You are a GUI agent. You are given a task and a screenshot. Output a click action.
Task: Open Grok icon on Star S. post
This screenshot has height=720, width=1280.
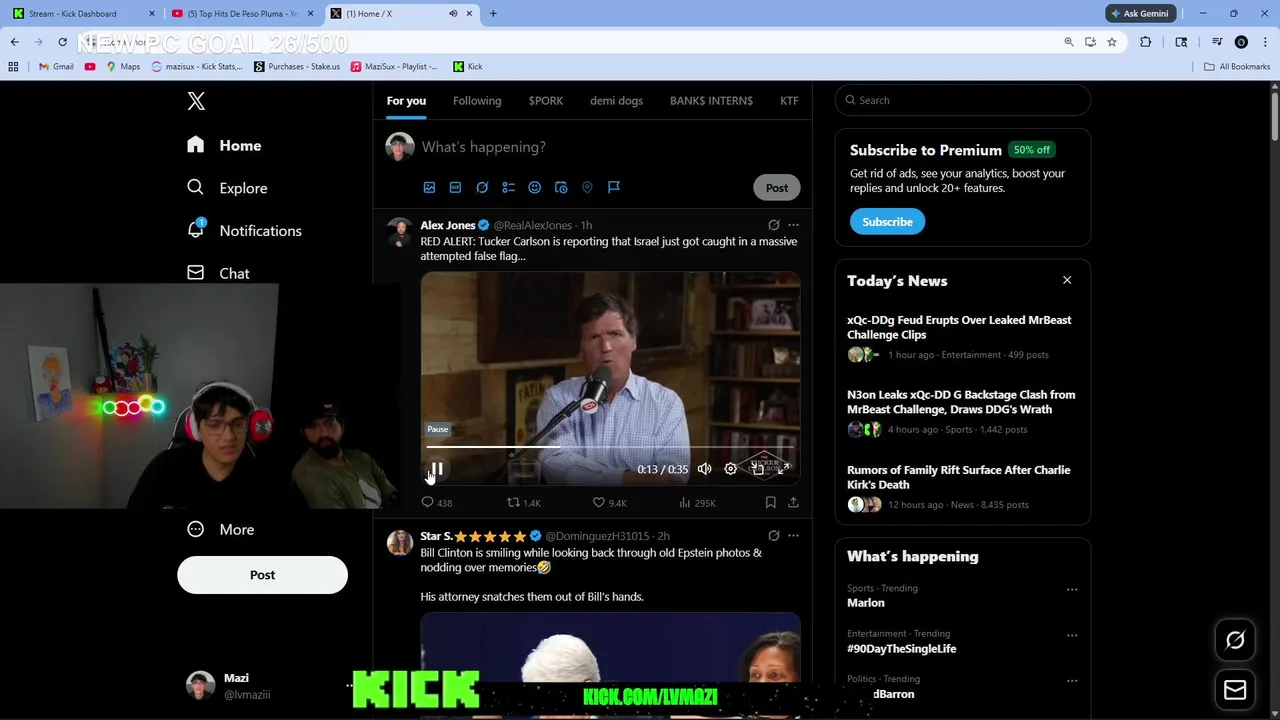tap(773, 536)
